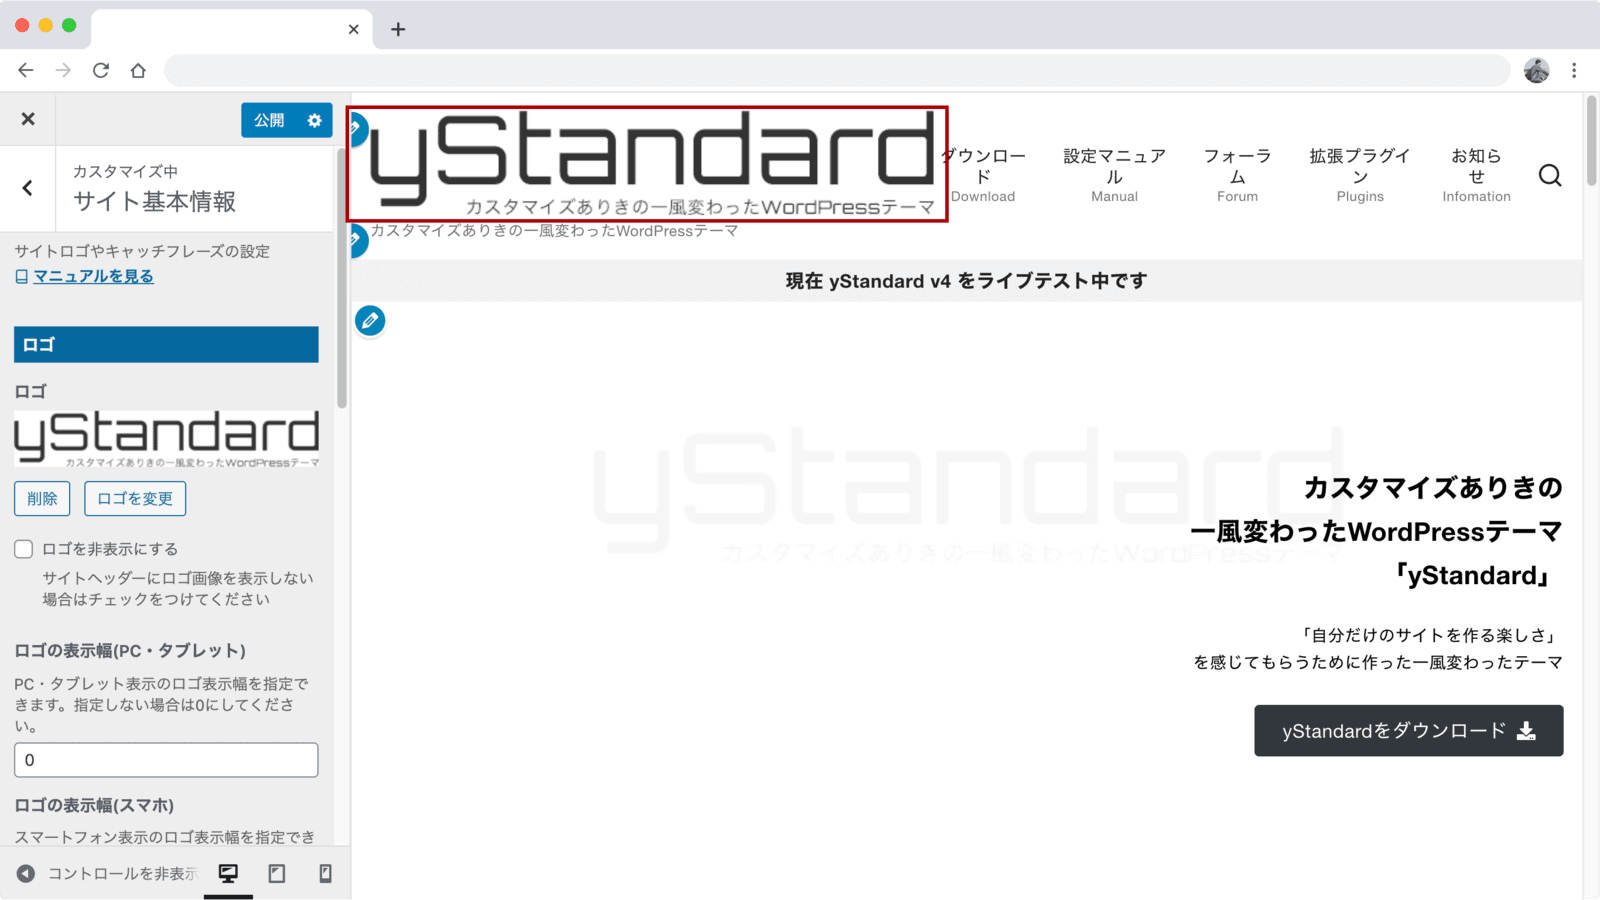Screen dimensions: 1600x900
Task: Click the ロゴを変更 button
Action: 135,498
